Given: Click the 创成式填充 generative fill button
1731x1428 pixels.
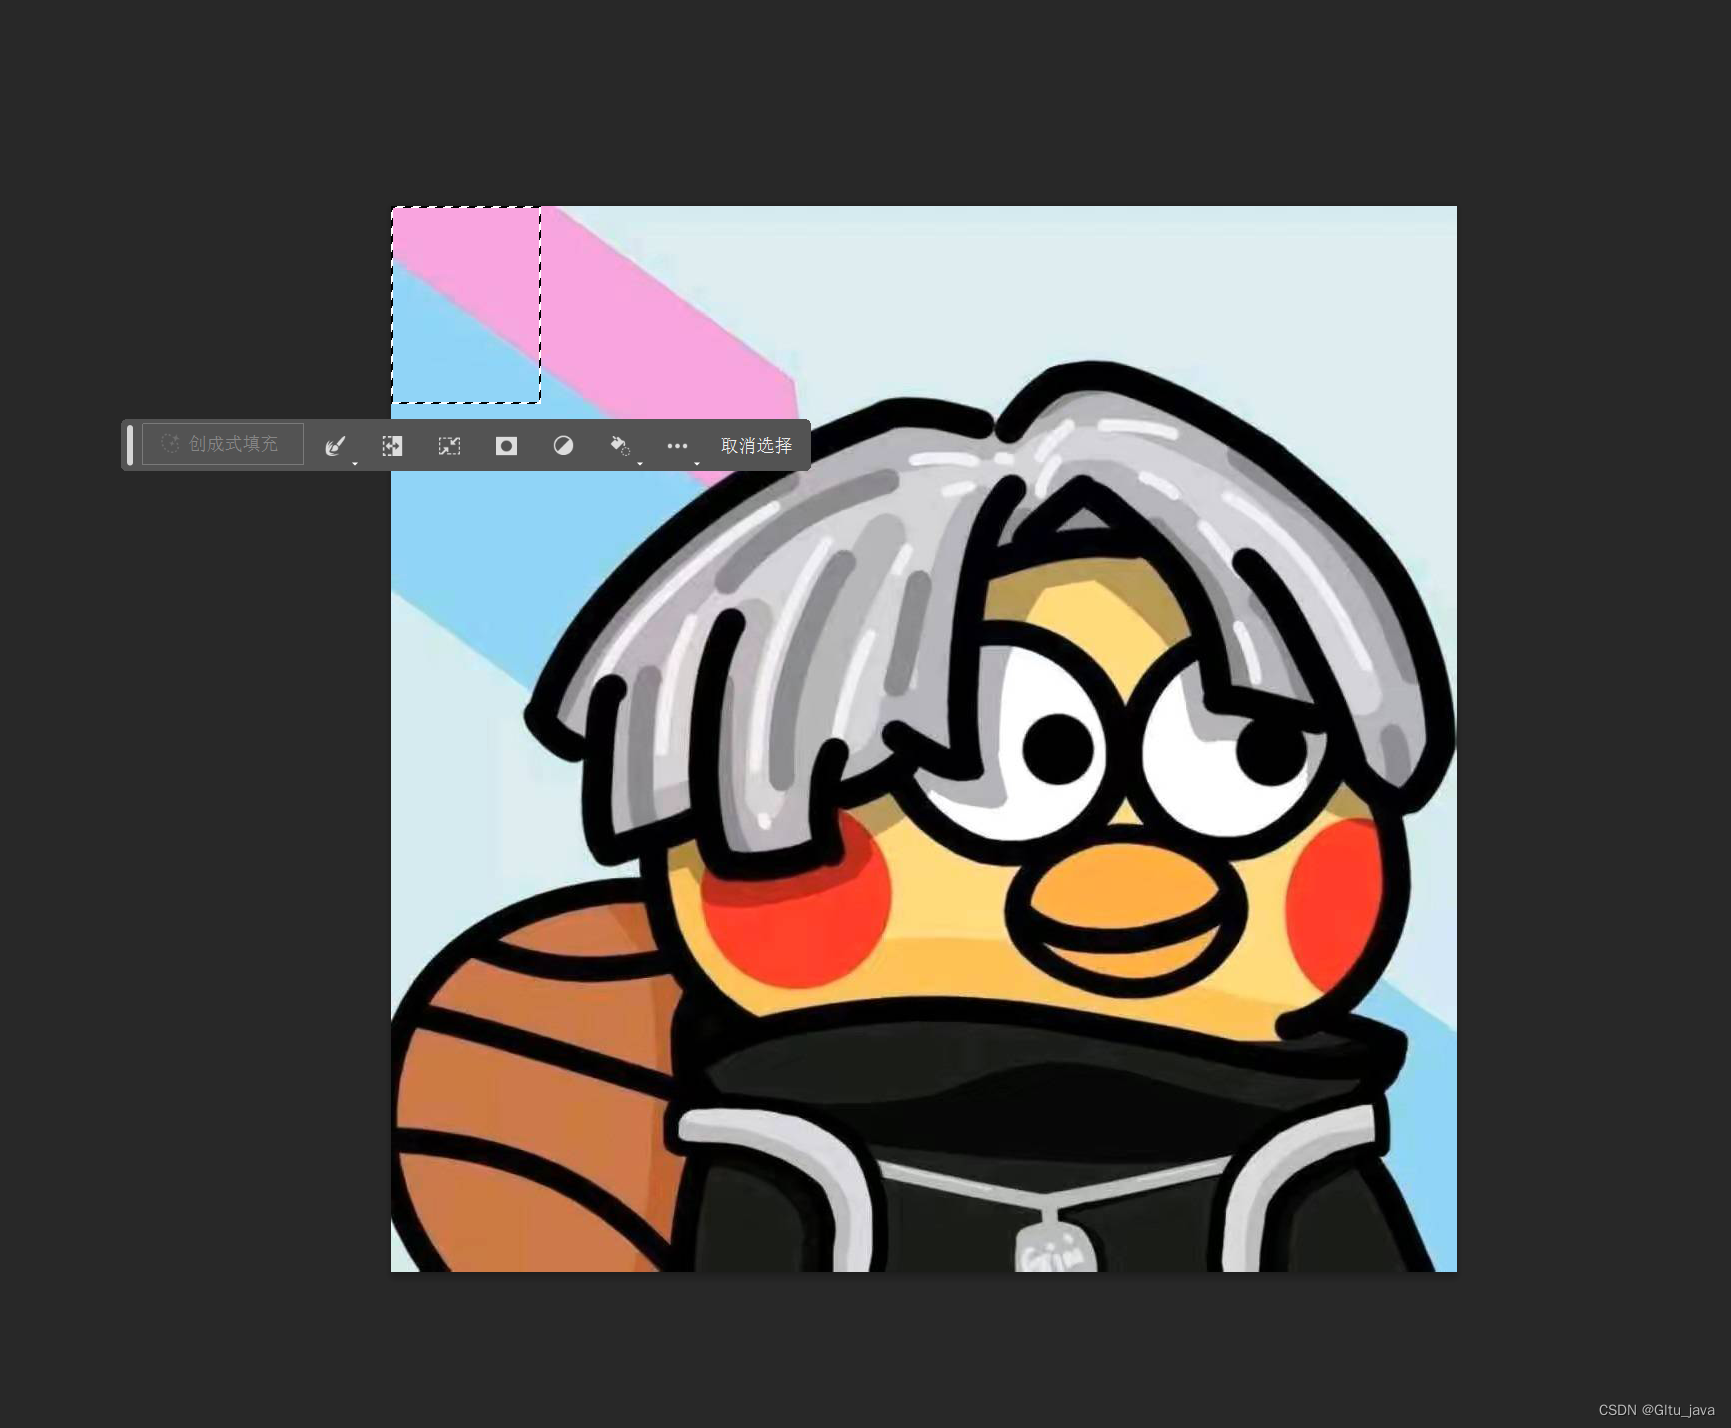Looking at the screenshot, I should coord(222,444).
